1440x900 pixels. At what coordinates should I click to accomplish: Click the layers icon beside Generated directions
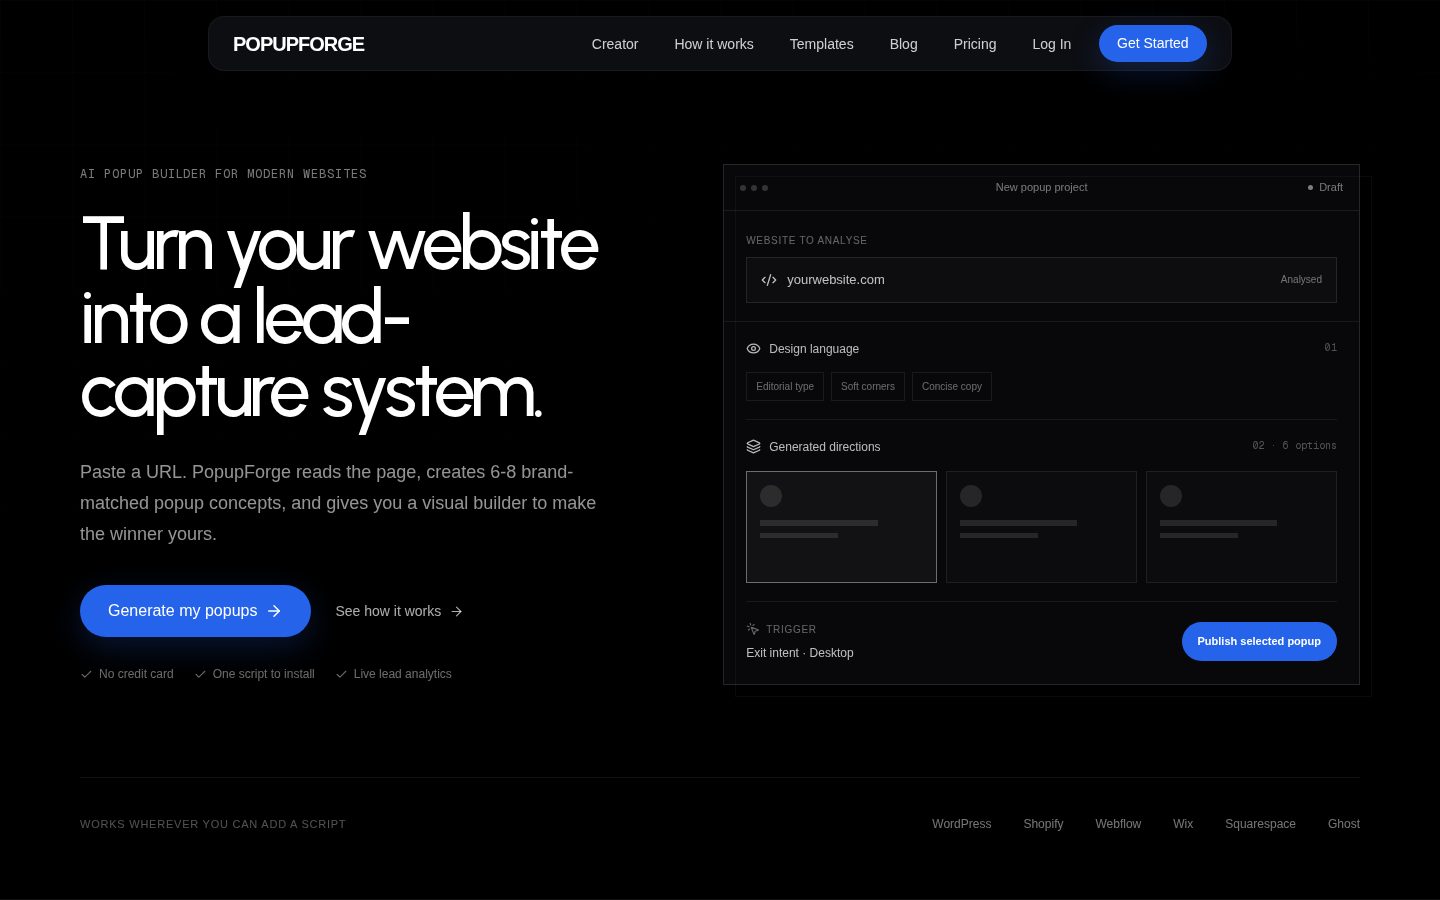[x=754, y=447]
